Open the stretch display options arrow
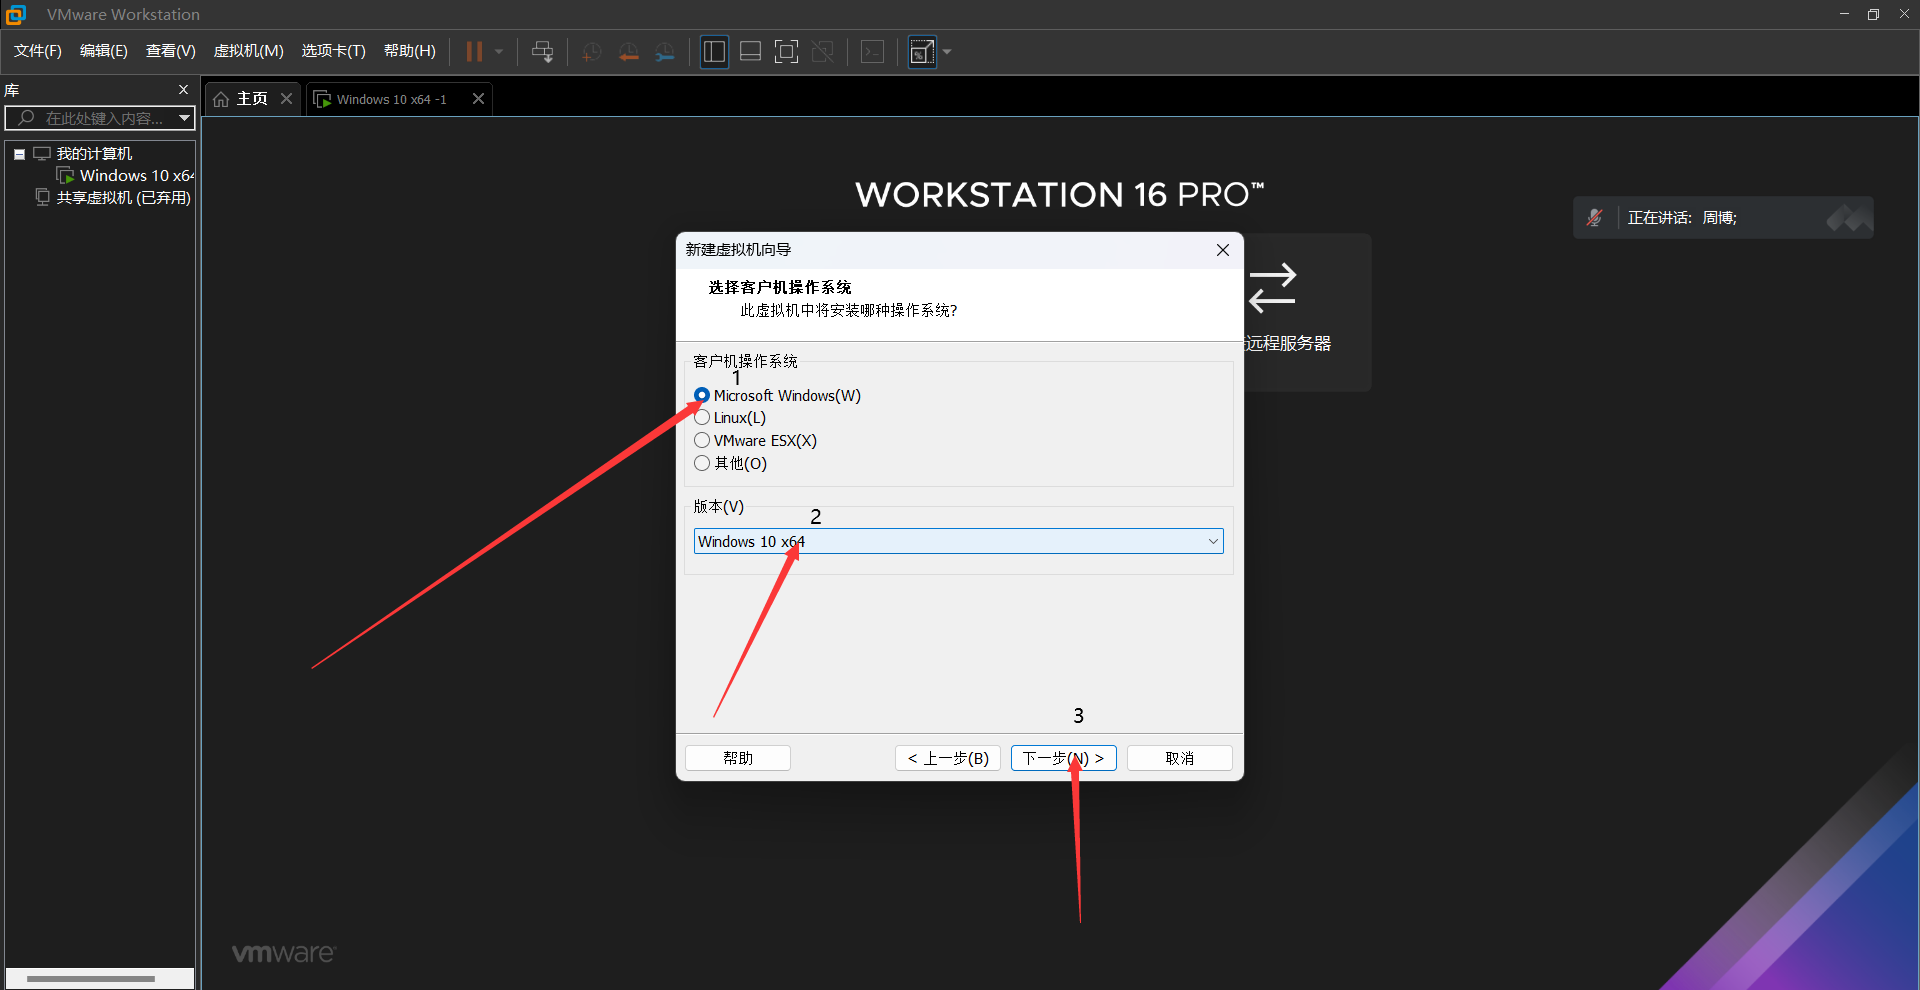Screen dimensions: 1920x990 click(947, 52)
